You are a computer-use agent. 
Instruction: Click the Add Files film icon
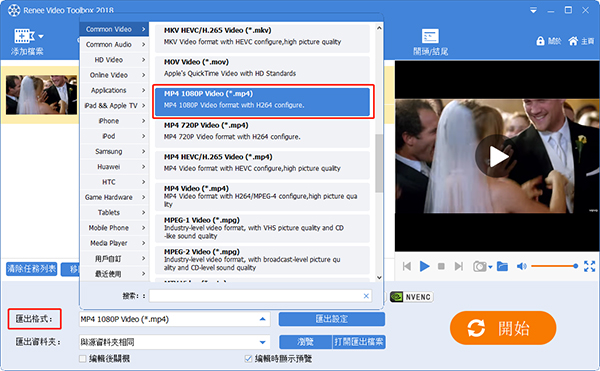[23, 36]
